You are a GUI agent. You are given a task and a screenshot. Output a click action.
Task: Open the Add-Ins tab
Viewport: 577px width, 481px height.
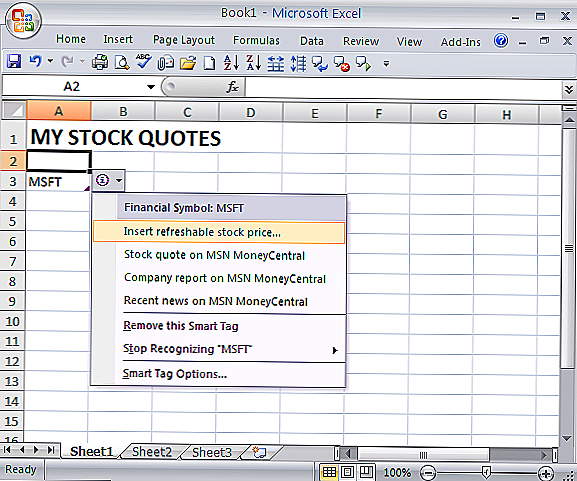pos(461,42)
